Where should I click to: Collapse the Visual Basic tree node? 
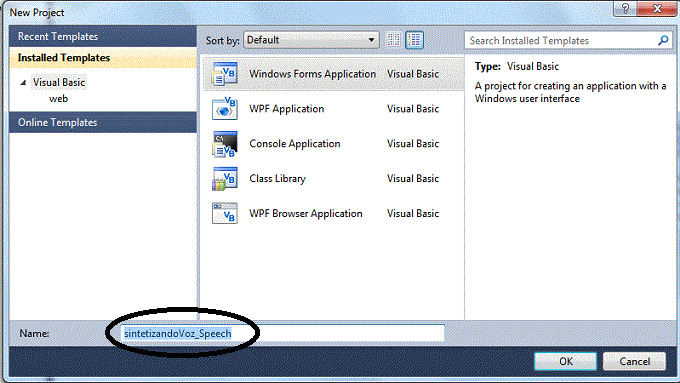coord(23,82)
